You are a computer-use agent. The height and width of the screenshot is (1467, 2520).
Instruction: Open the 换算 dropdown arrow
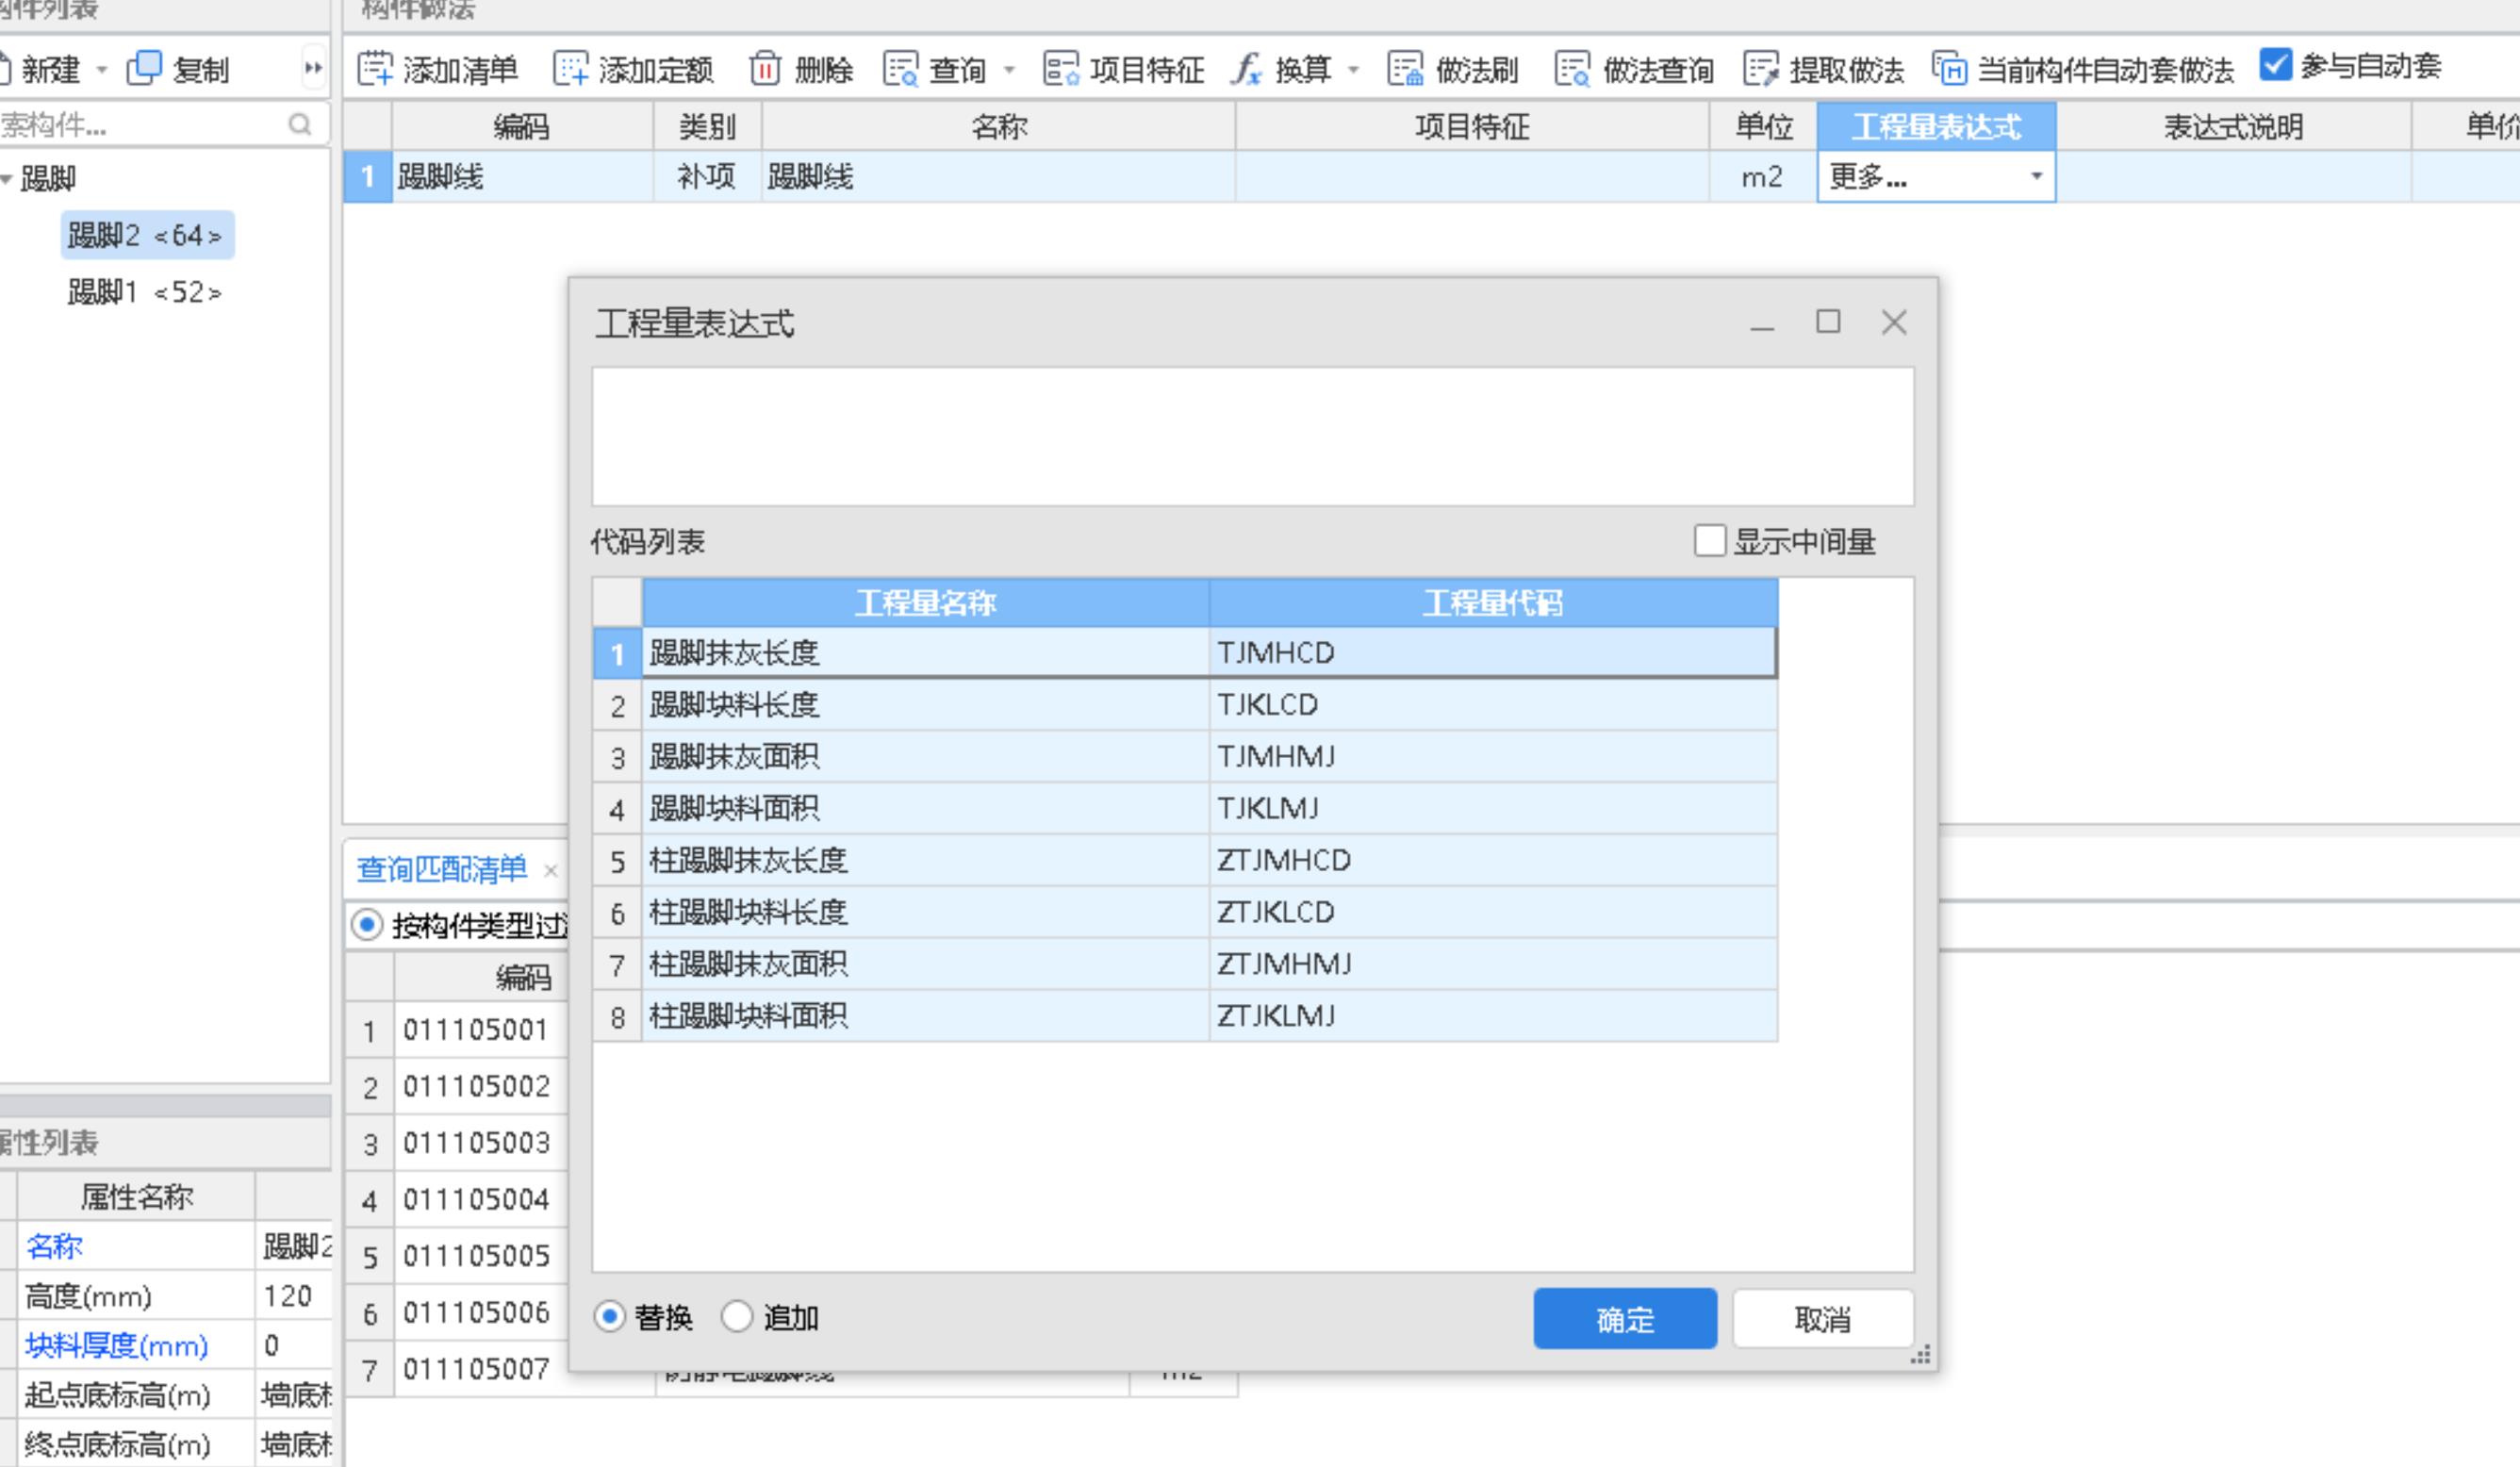coord(1353,70)
